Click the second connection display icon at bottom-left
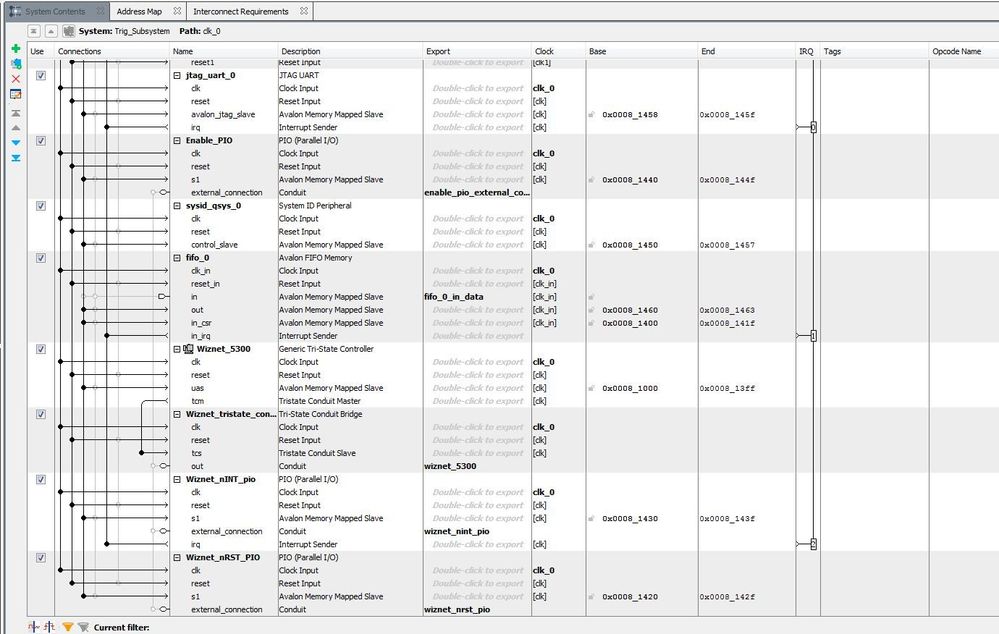 50,628
